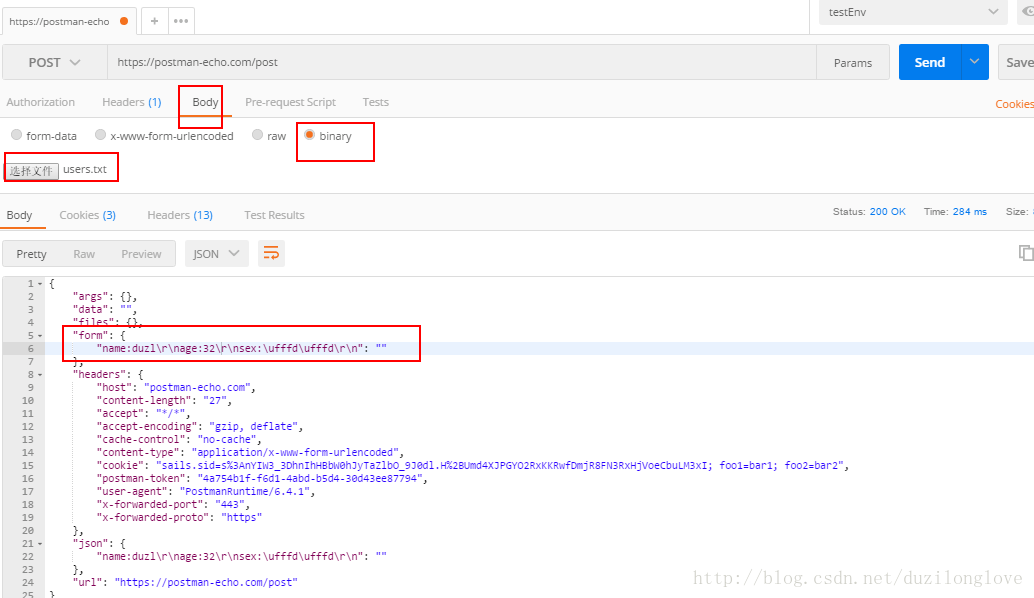The width and height of the screenshot is (1034, 598).
Task: Click the "host": "postman-echo.com" line
Action: 176,388
